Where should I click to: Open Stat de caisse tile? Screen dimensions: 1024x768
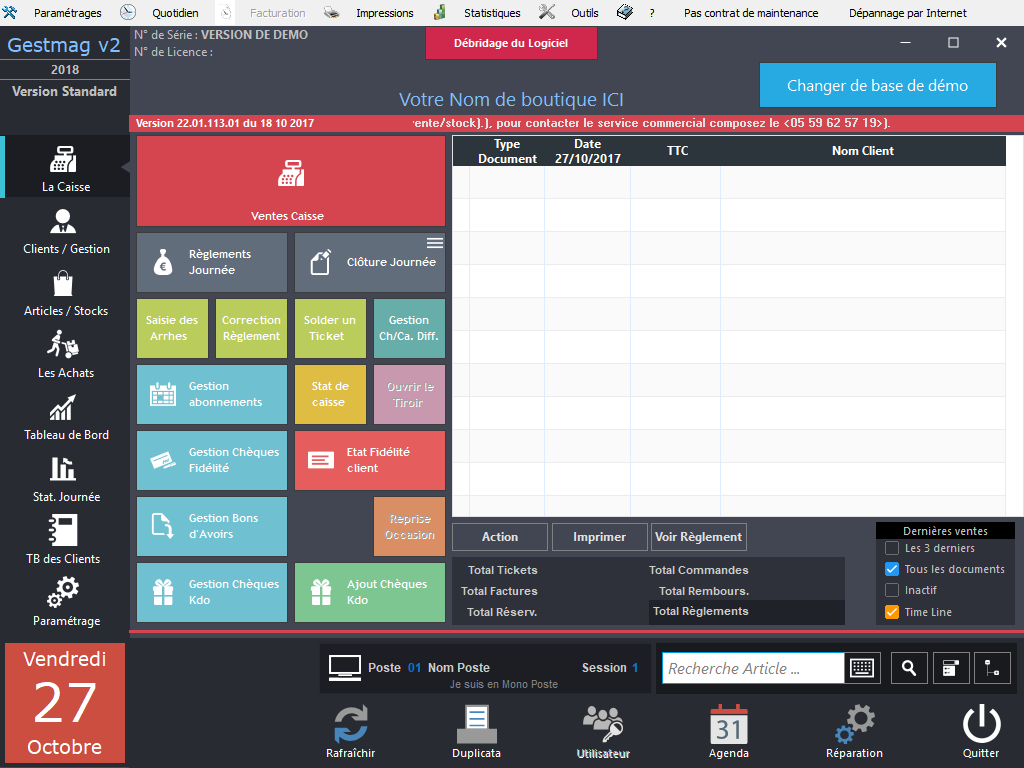click(x=330, y=394)
